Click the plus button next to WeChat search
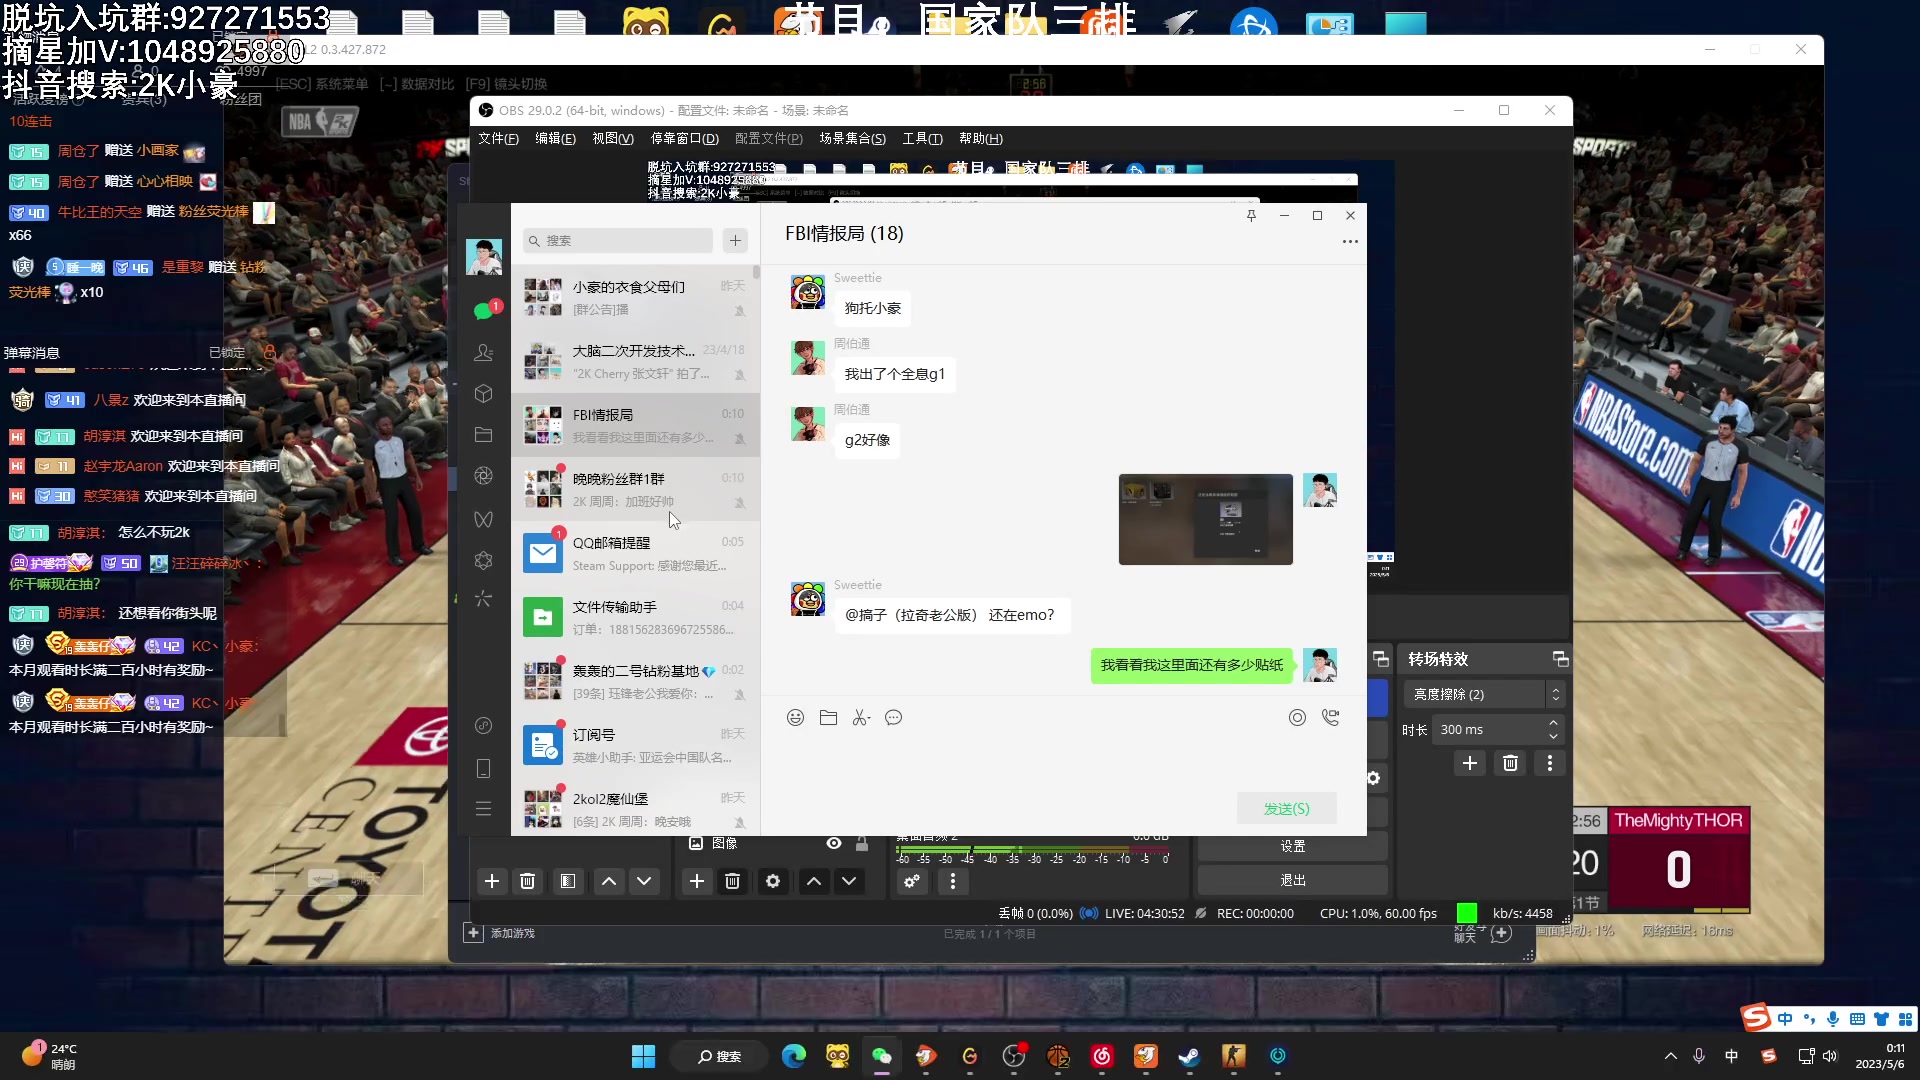Image resolution: width=1920 pixels, height=1080 pixels. coord(736,241)
